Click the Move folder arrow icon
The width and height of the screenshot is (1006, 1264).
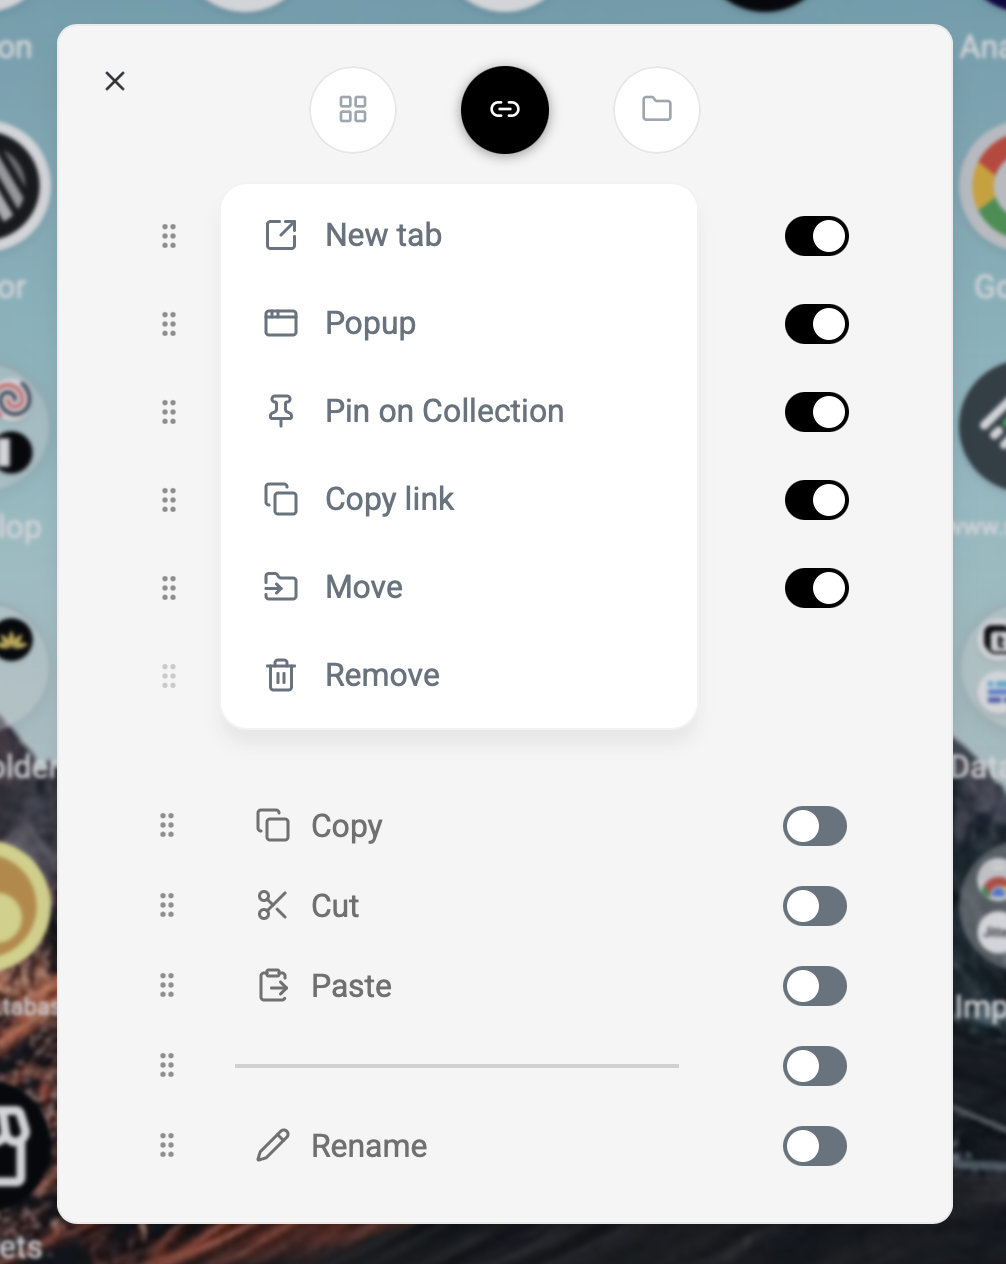[281, 587]
